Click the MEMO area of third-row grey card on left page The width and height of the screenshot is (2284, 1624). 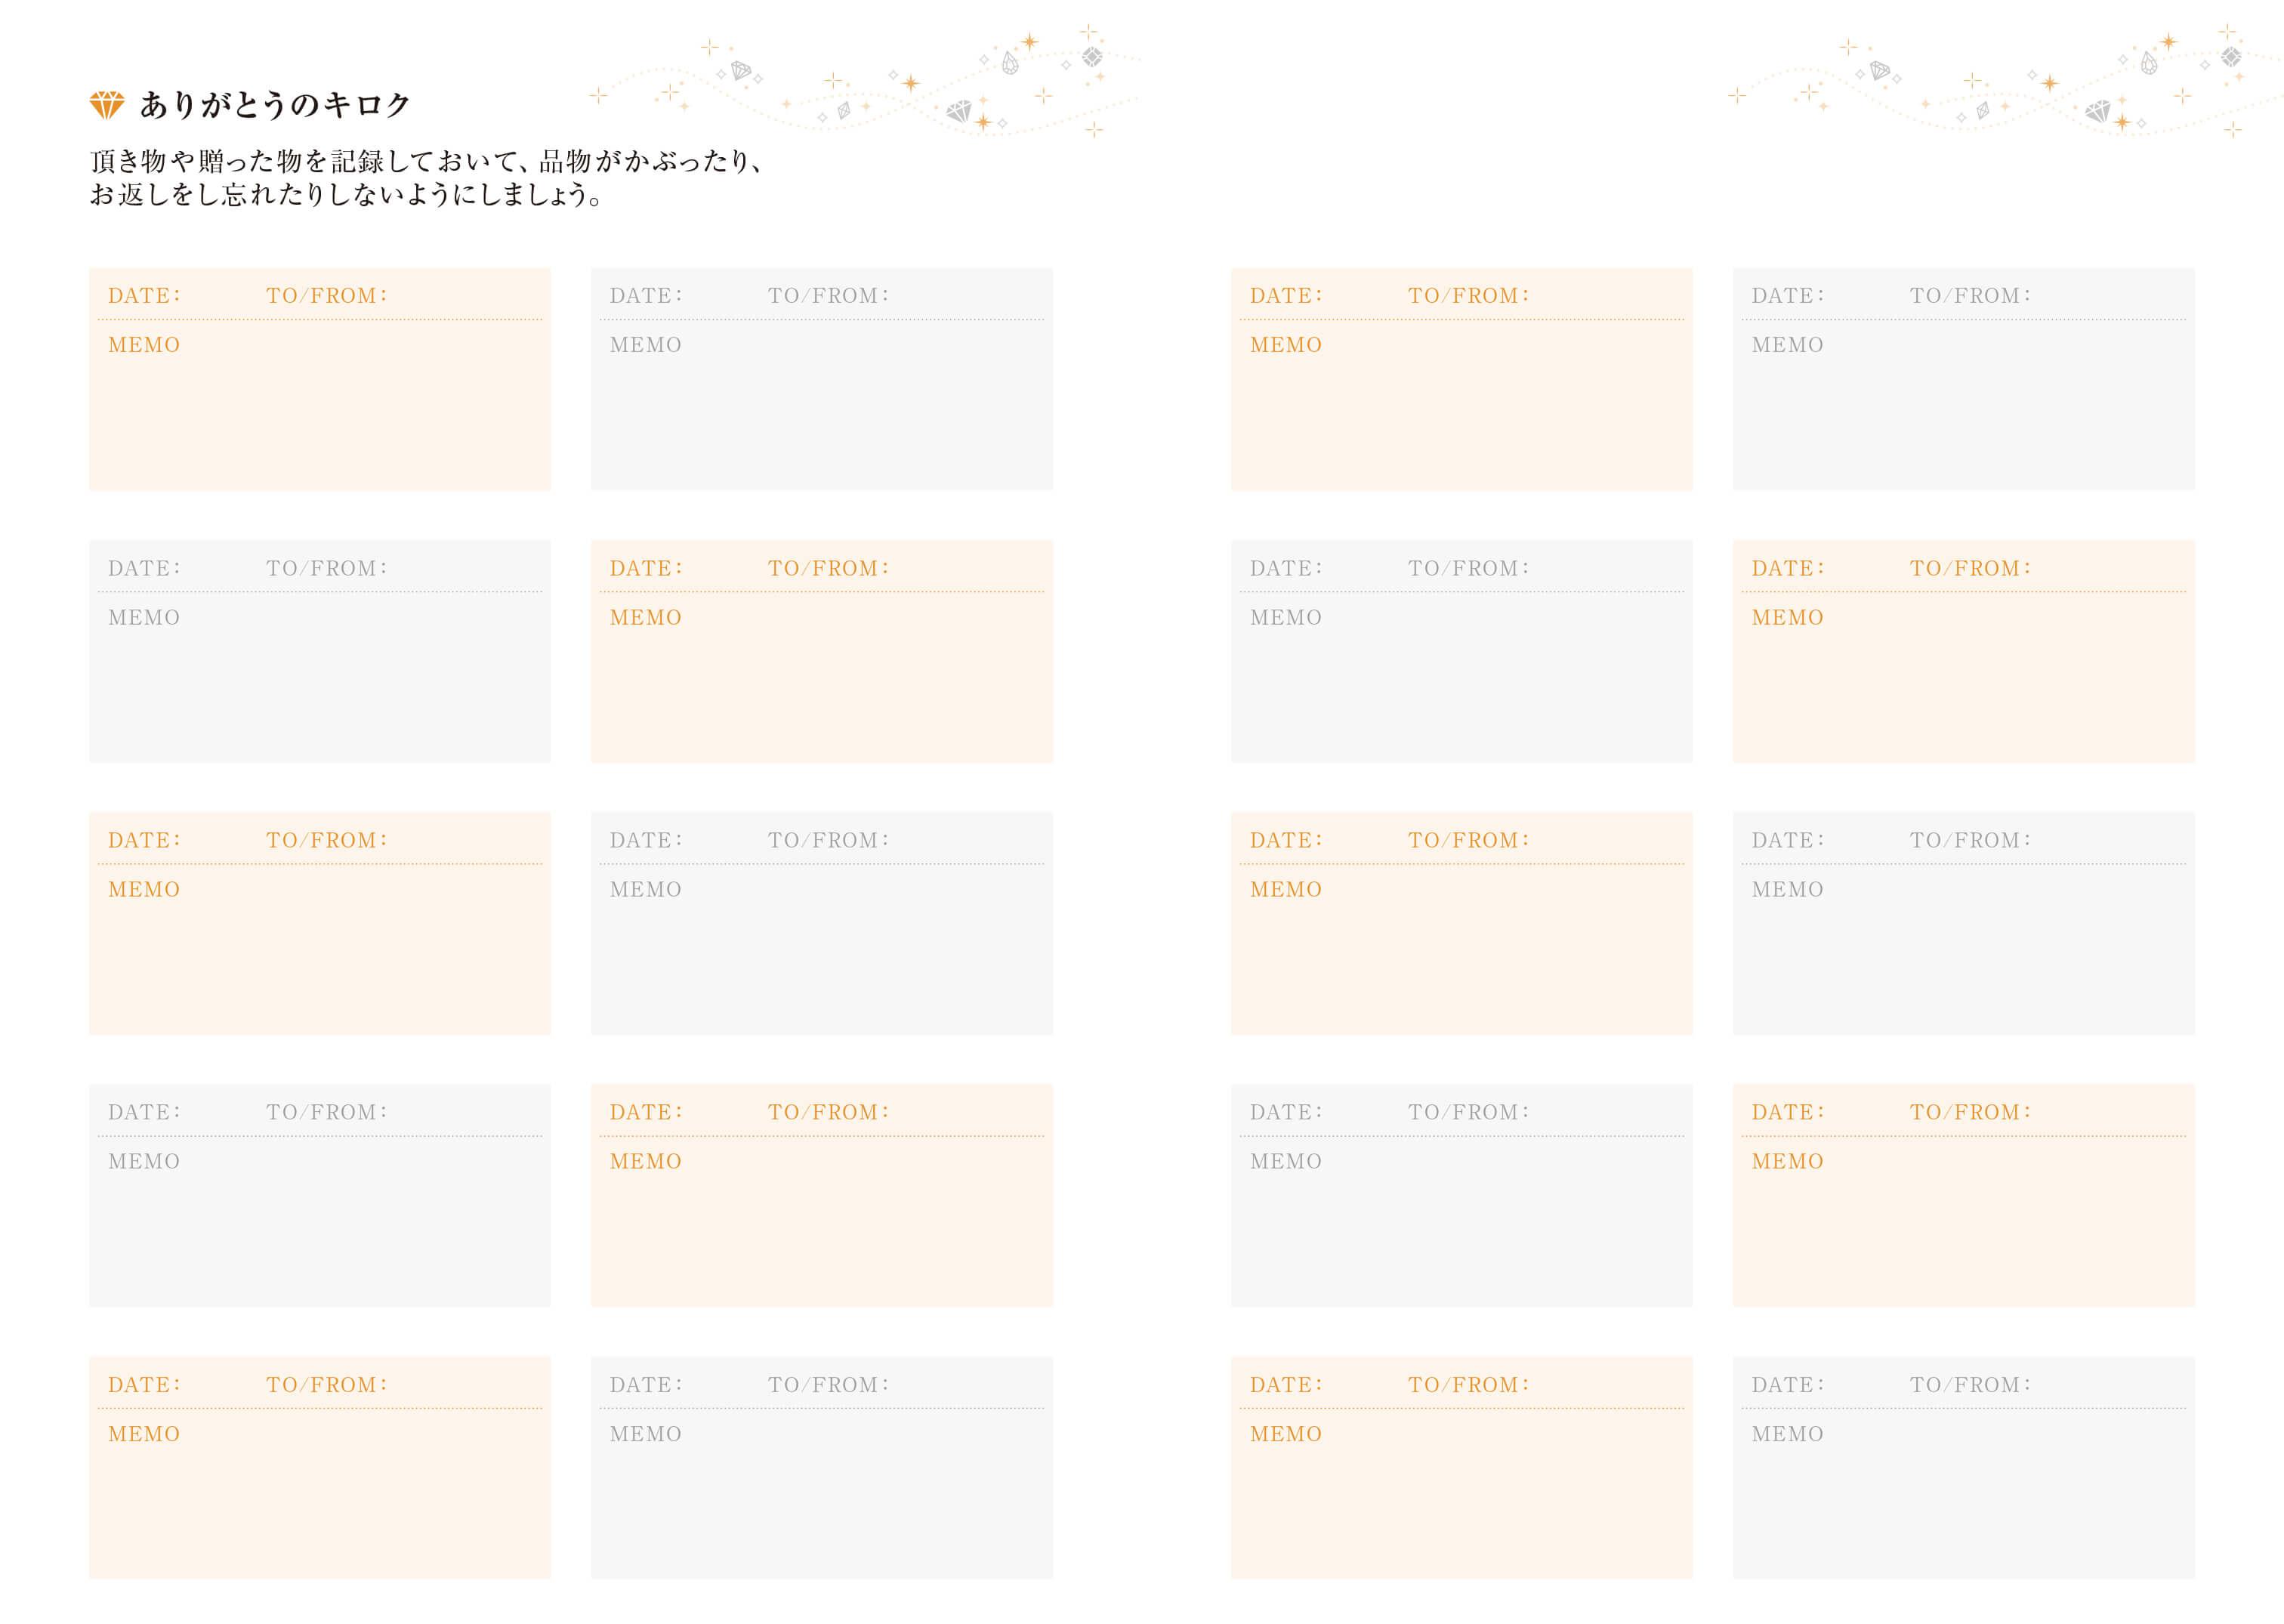(x=821, y=949)
